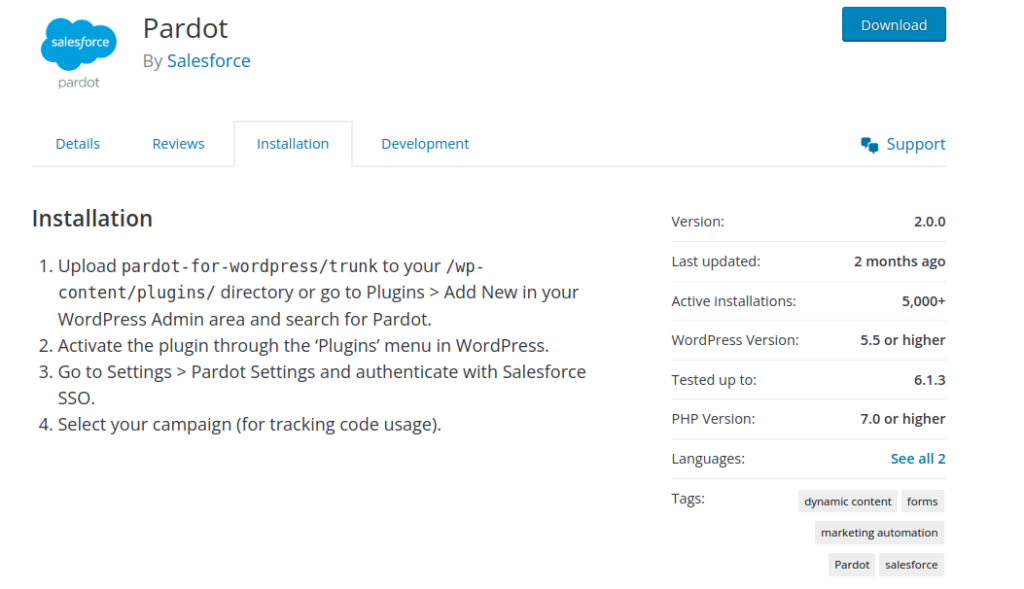This screenshot has width=1024, height=589.
Task: Select the 'dynamic content' tag
Action: 847,501
